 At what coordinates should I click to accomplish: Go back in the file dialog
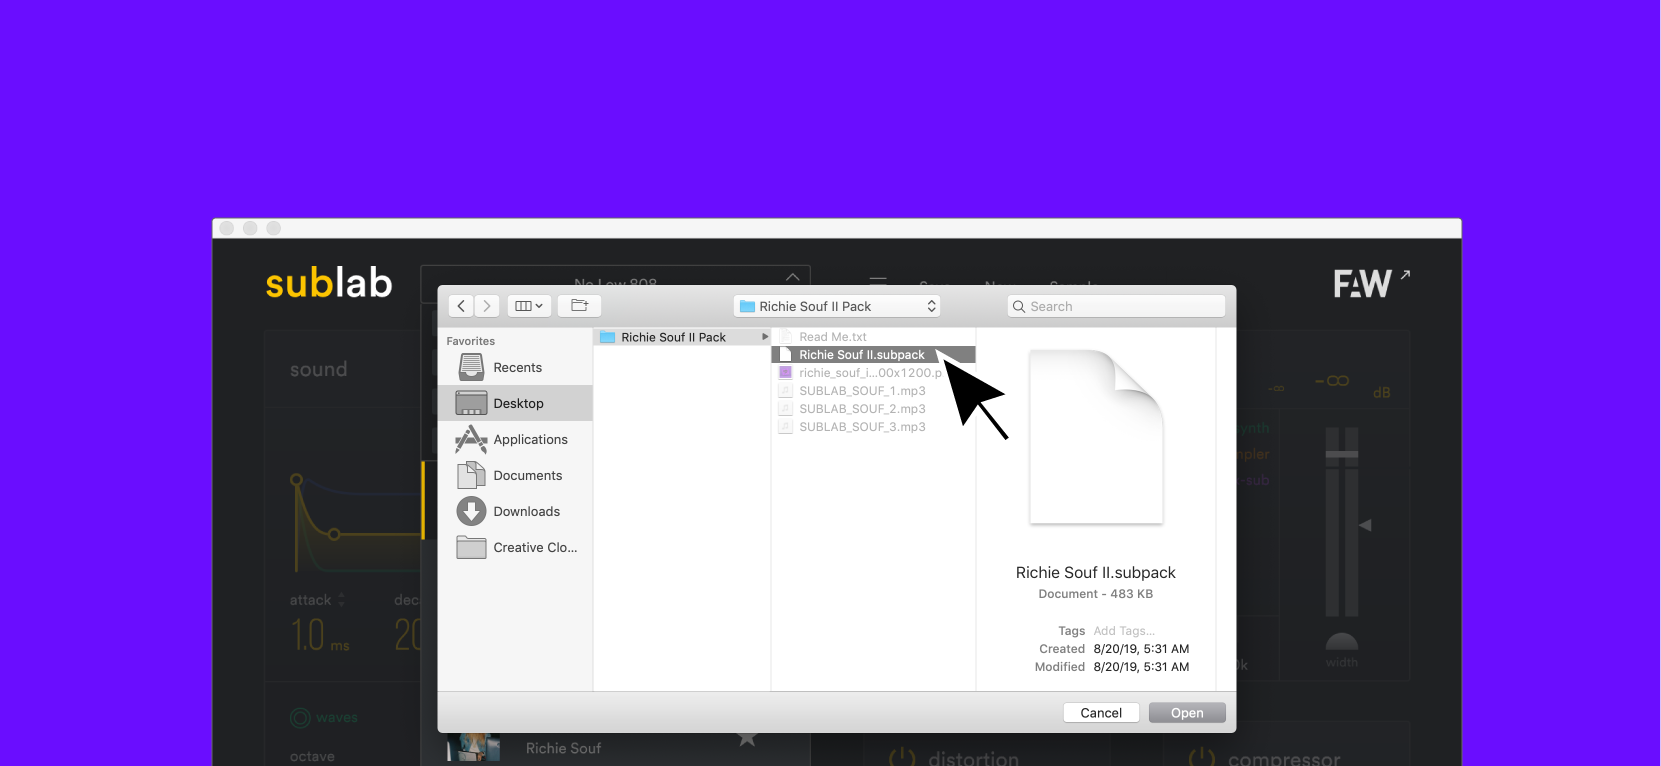point(461,306)
